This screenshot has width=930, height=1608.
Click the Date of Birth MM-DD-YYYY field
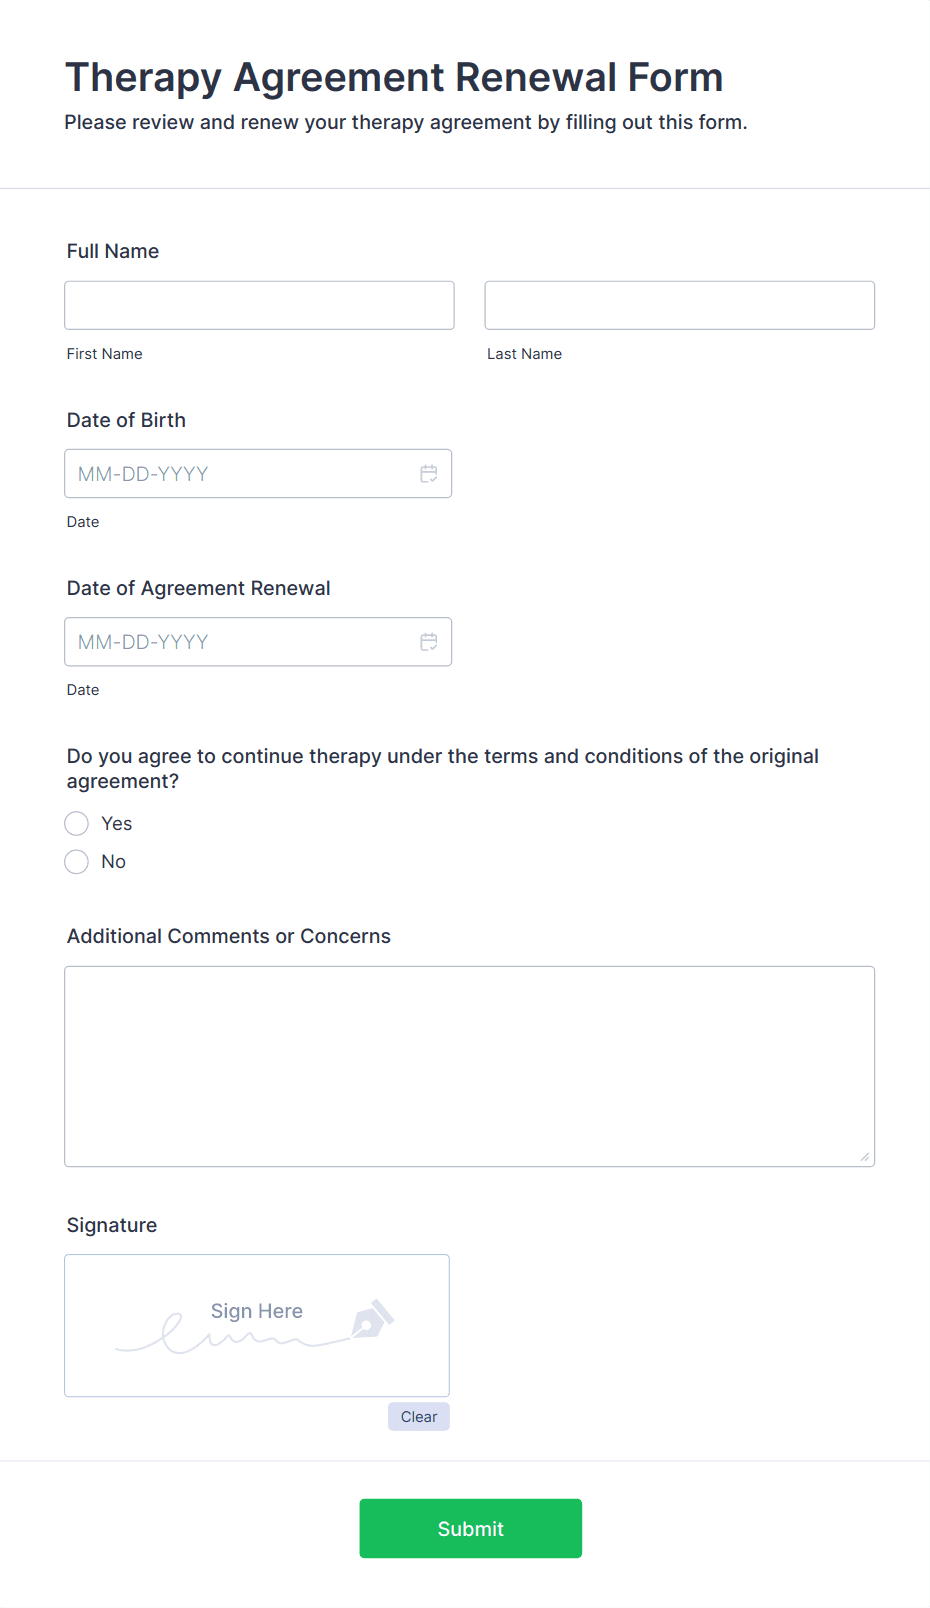(240, 474)
